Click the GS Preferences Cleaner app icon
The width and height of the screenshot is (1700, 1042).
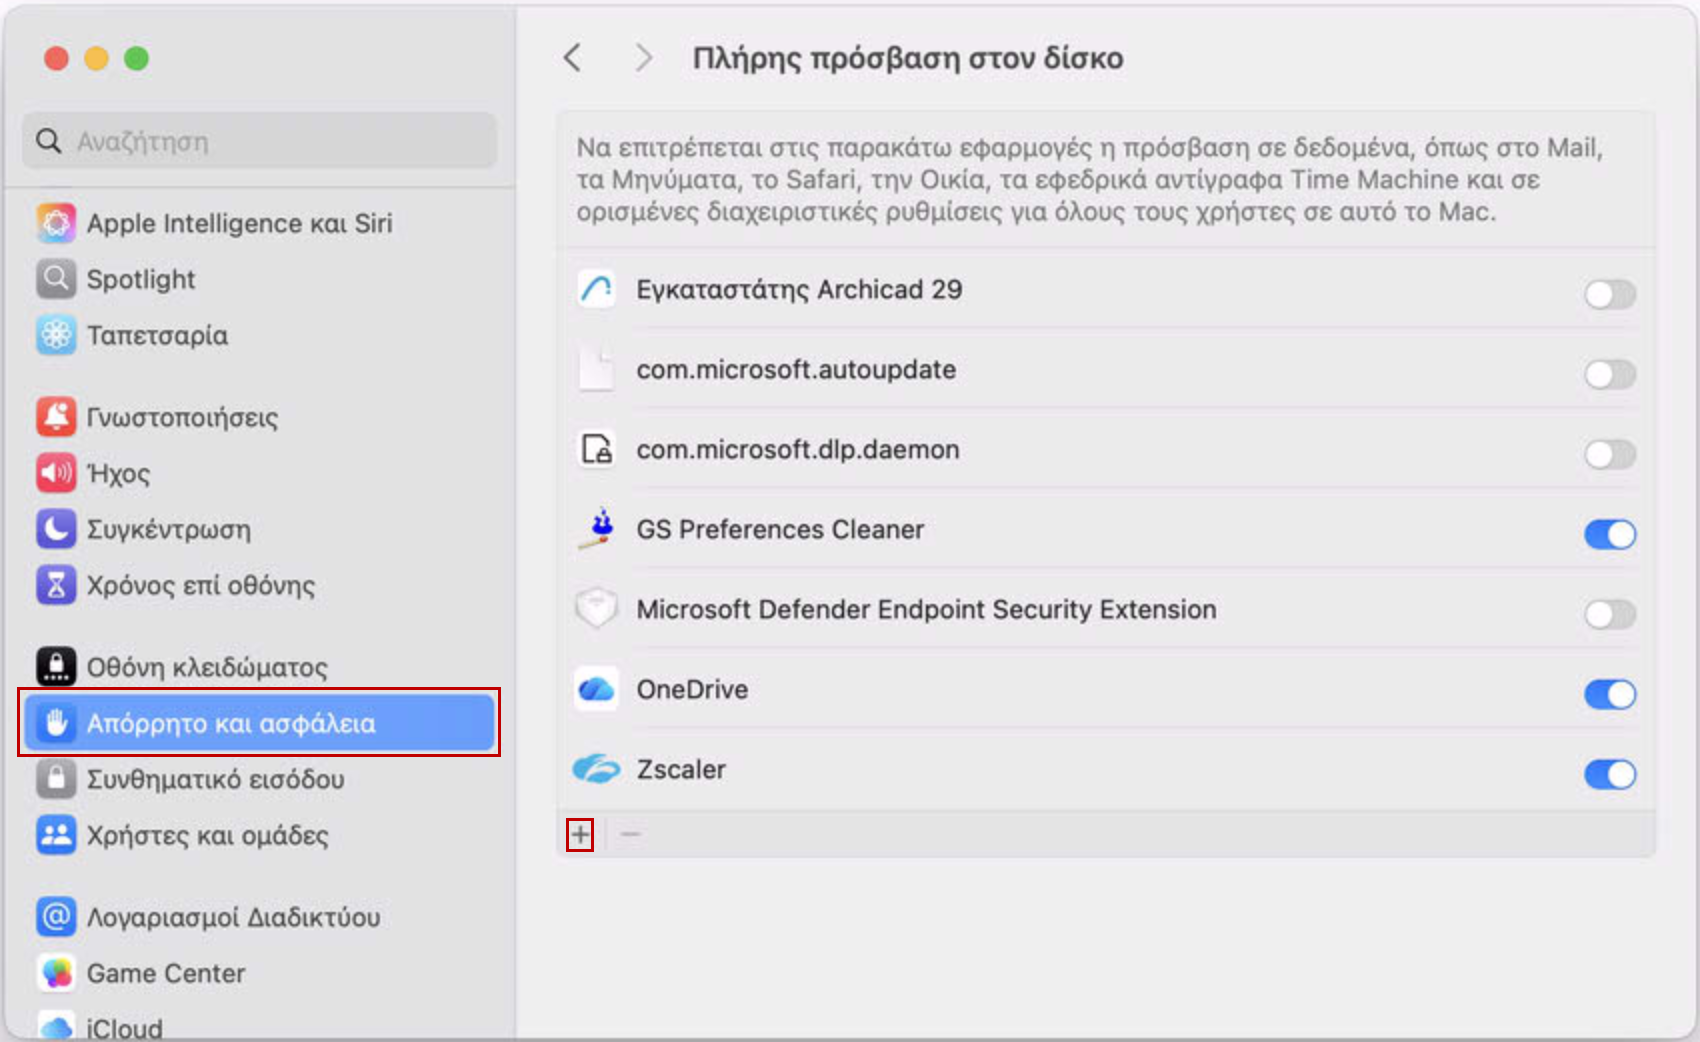pyautogui.click(x=599, y=529)
